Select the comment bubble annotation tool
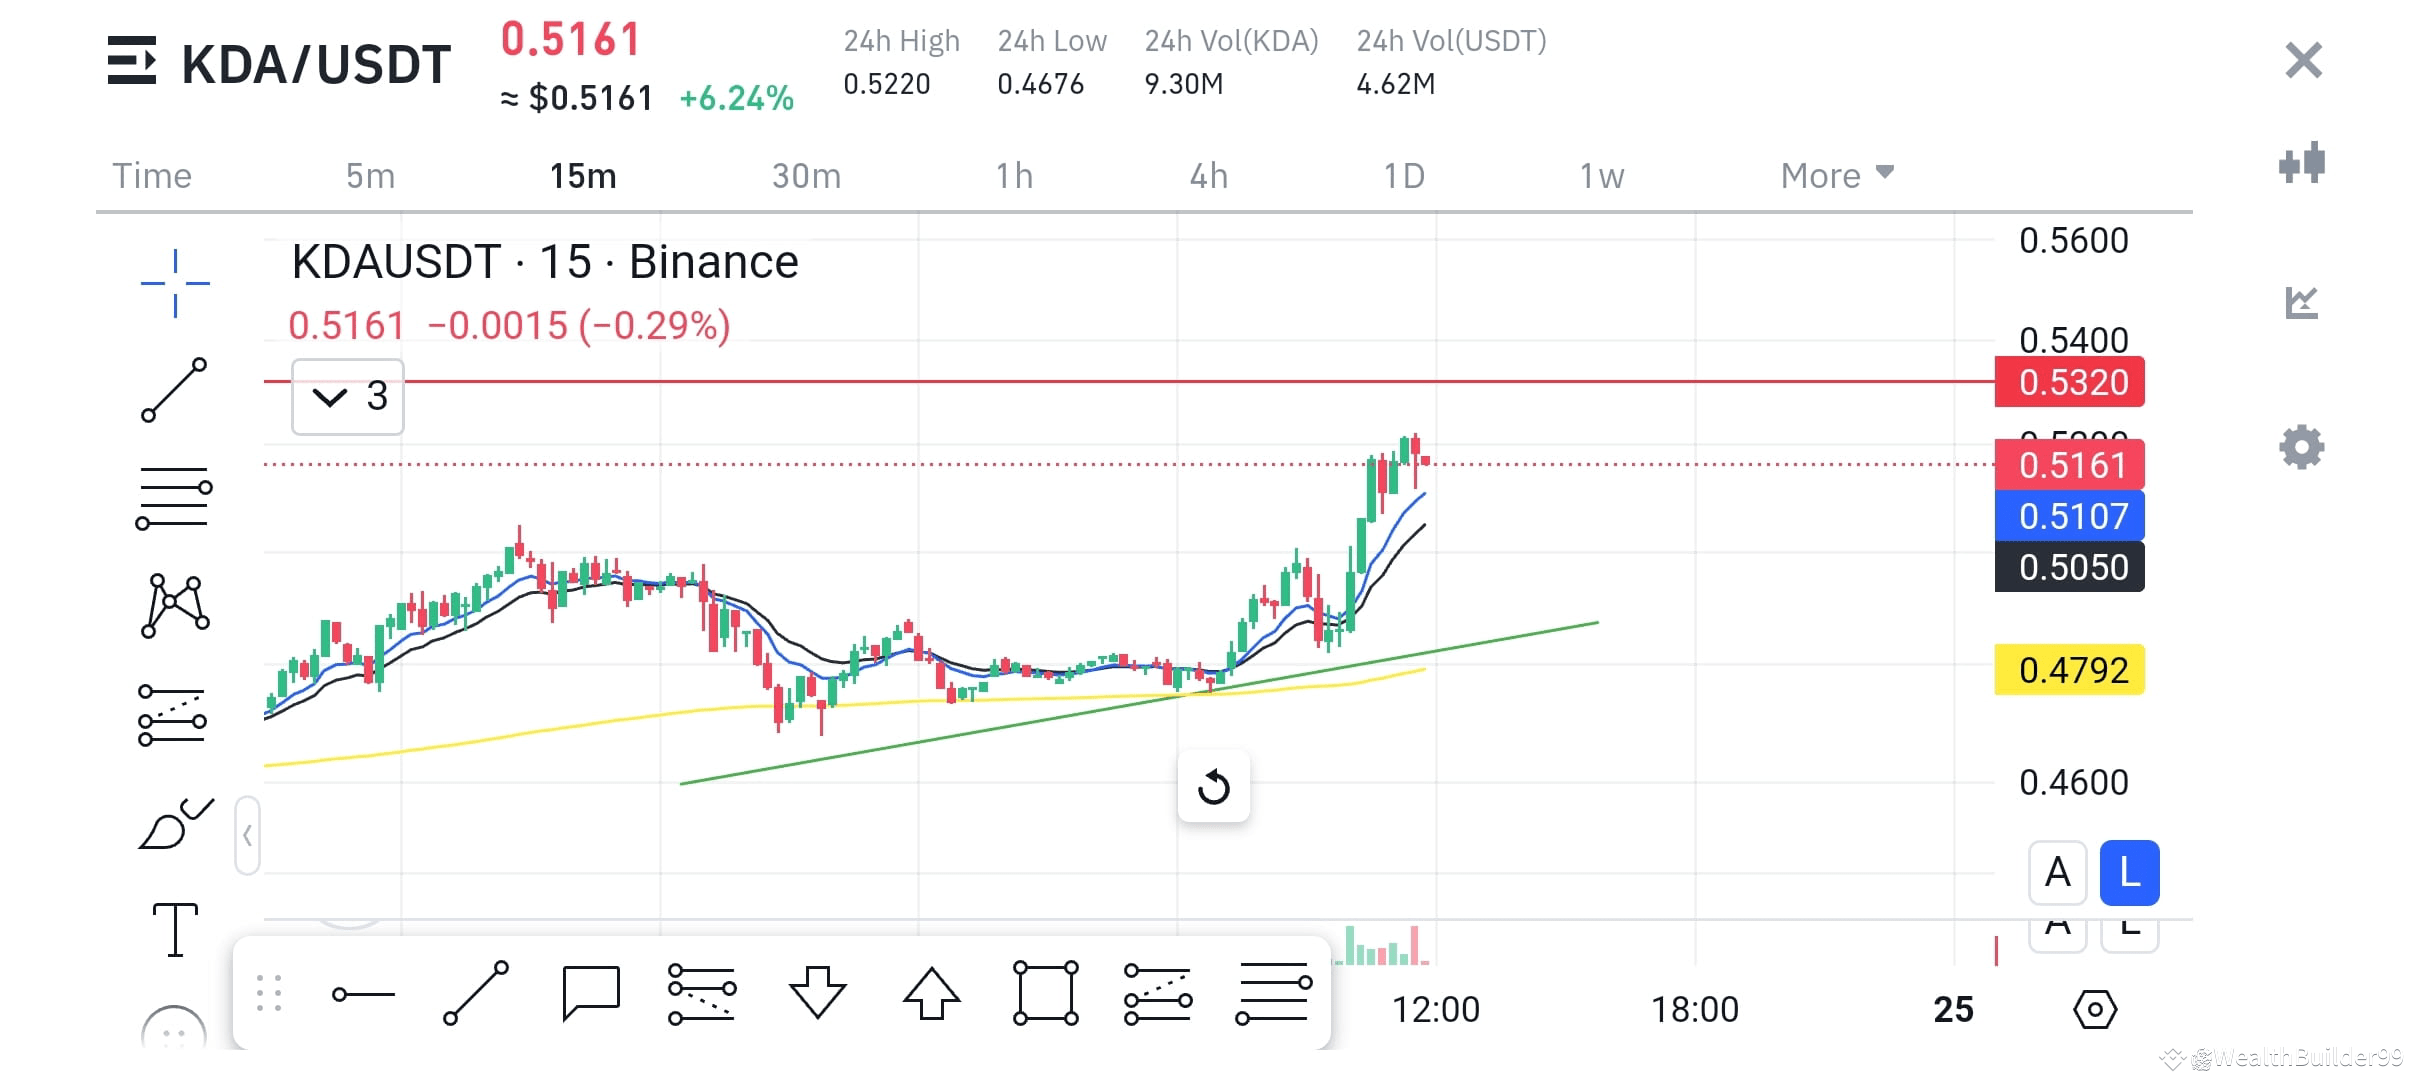 coord(591,993)
